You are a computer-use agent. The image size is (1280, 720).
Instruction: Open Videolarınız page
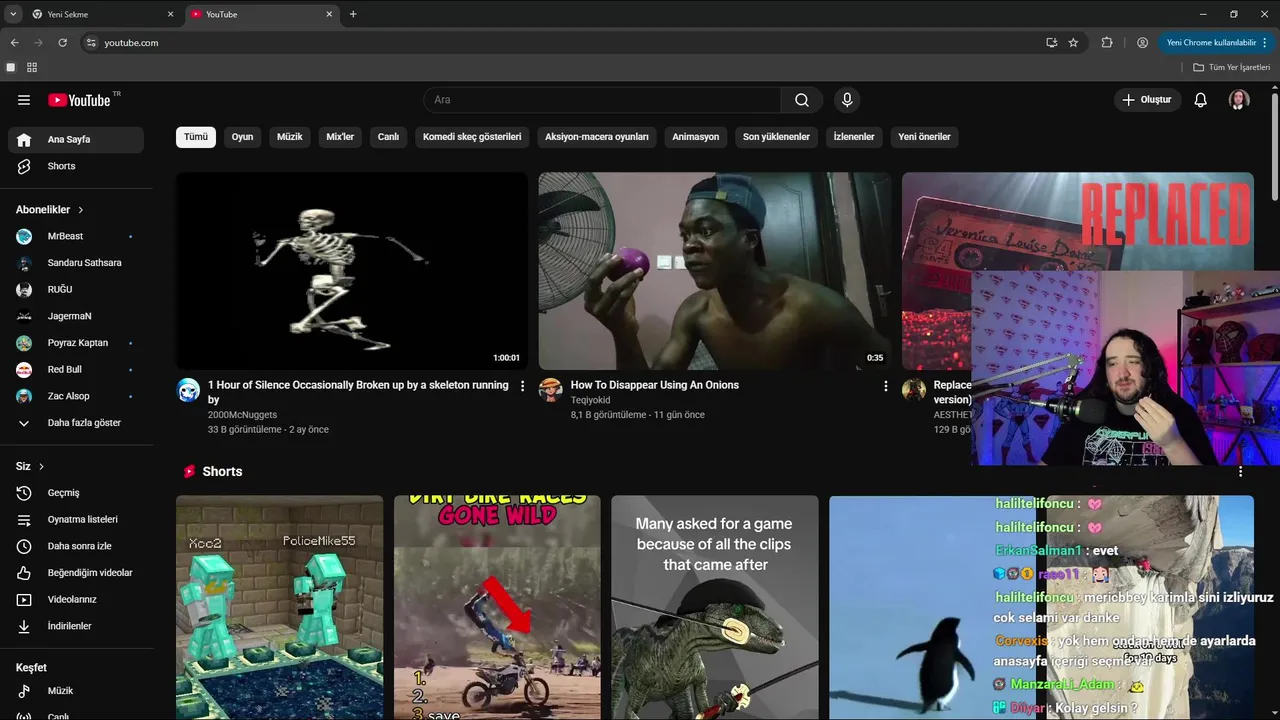pos(76,600)
